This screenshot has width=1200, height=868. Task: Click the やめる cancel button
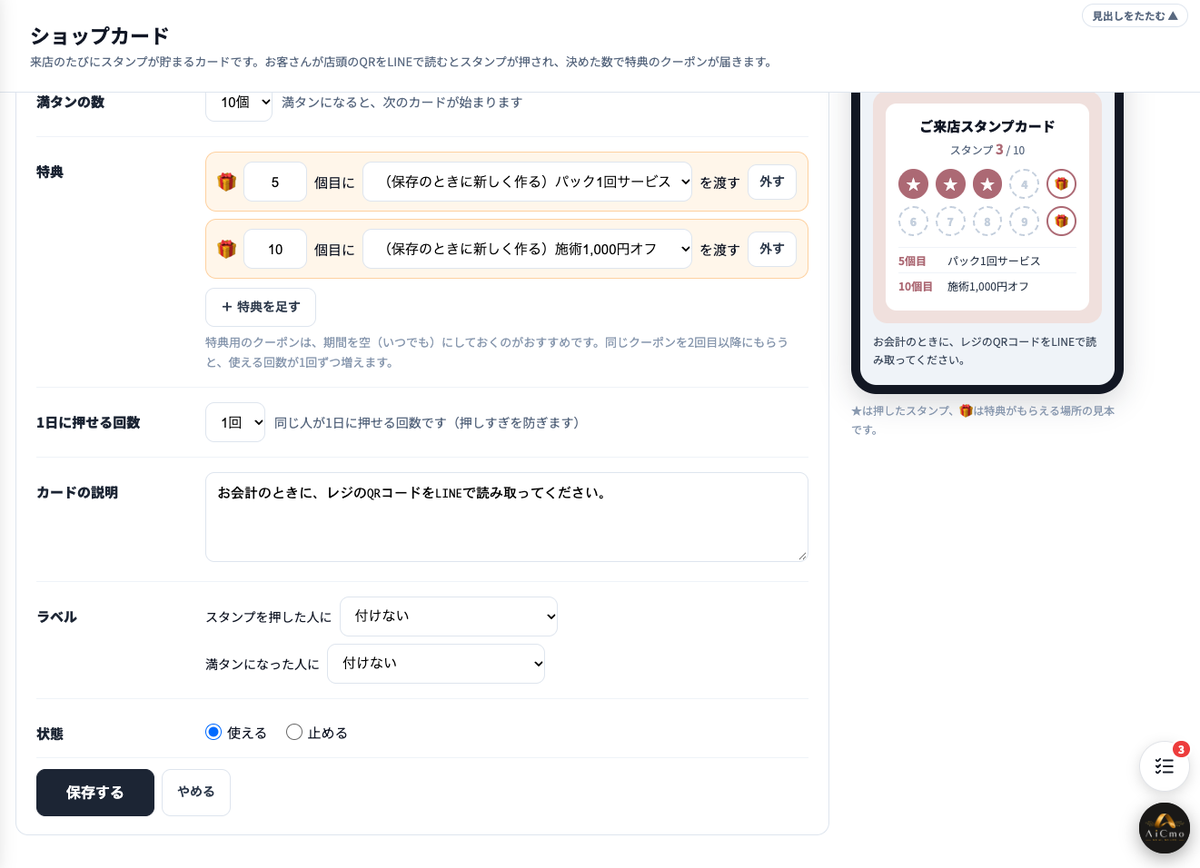tap(196, 792)
